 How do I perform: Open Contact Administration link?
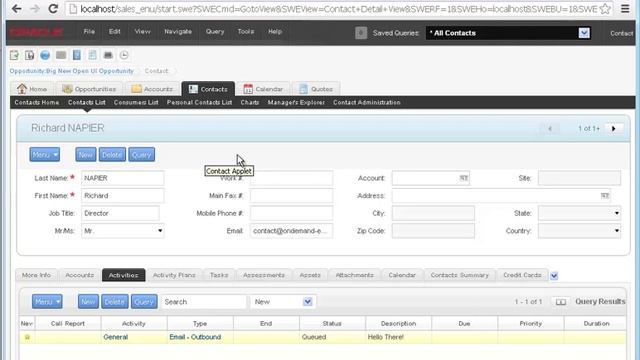coord(367,102)
